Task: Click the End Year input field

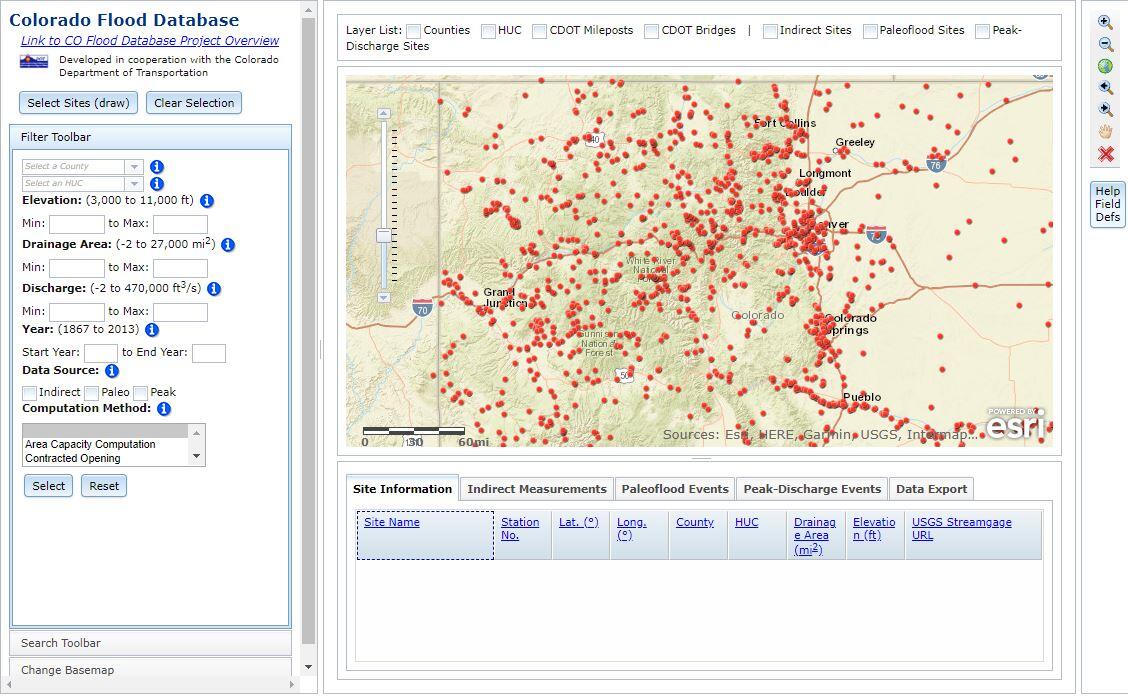Action: point(209,353)
